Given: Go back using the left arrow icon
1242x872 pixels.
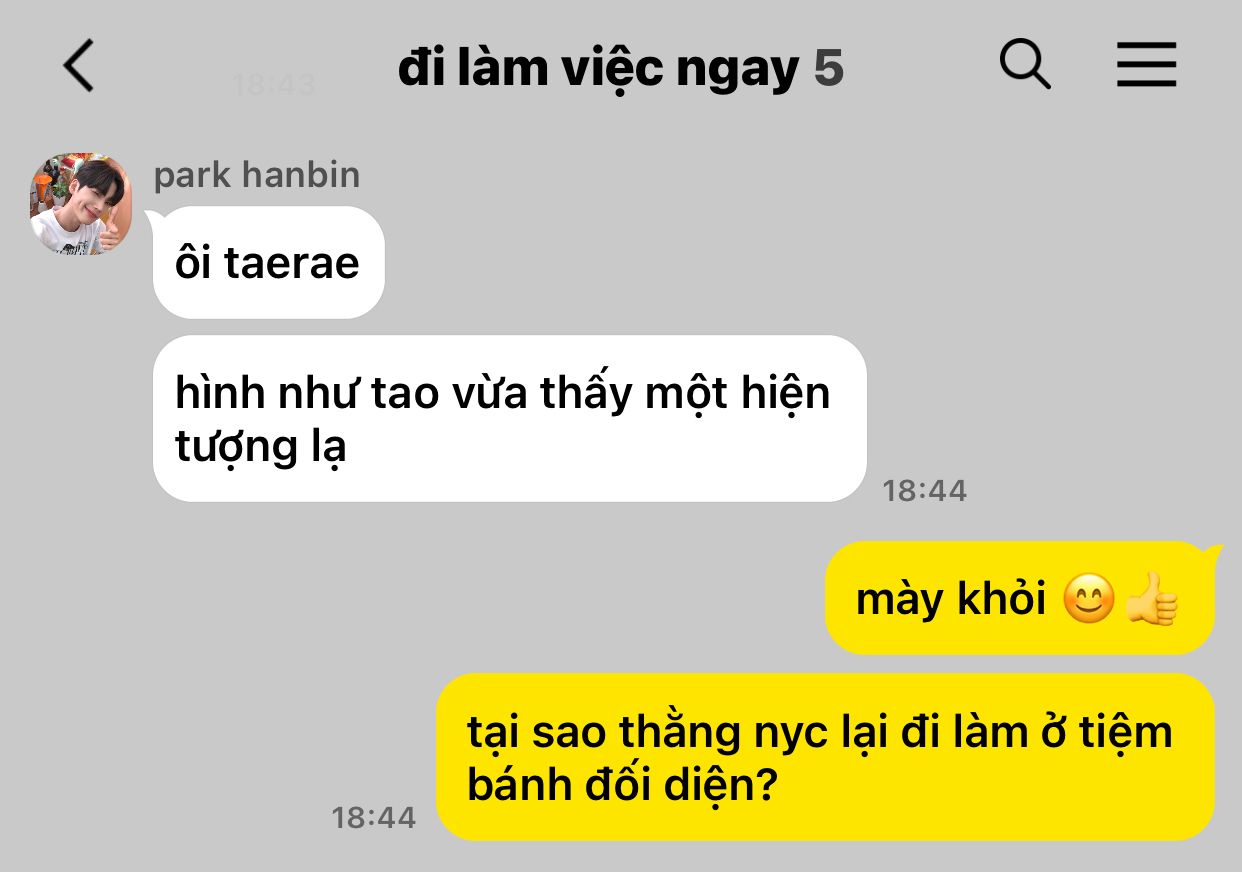Looking at the screenshot, I should 78,66.
